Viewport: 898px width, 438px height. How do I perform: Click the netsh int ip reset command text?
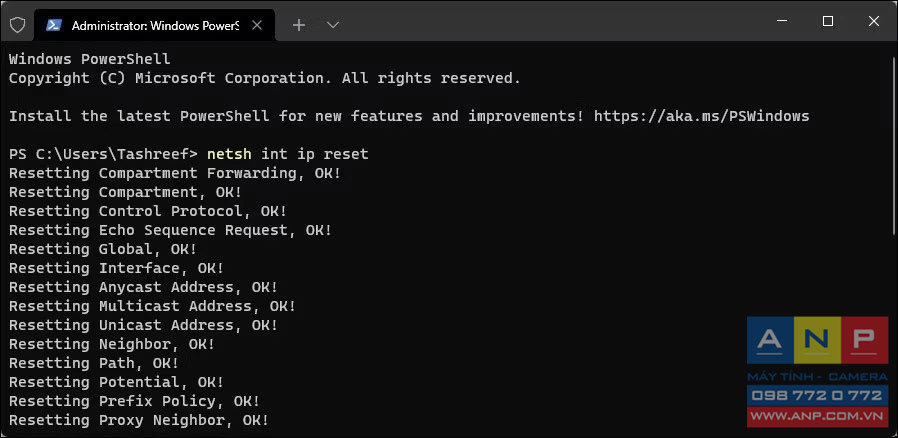click(x=287, y=154)
